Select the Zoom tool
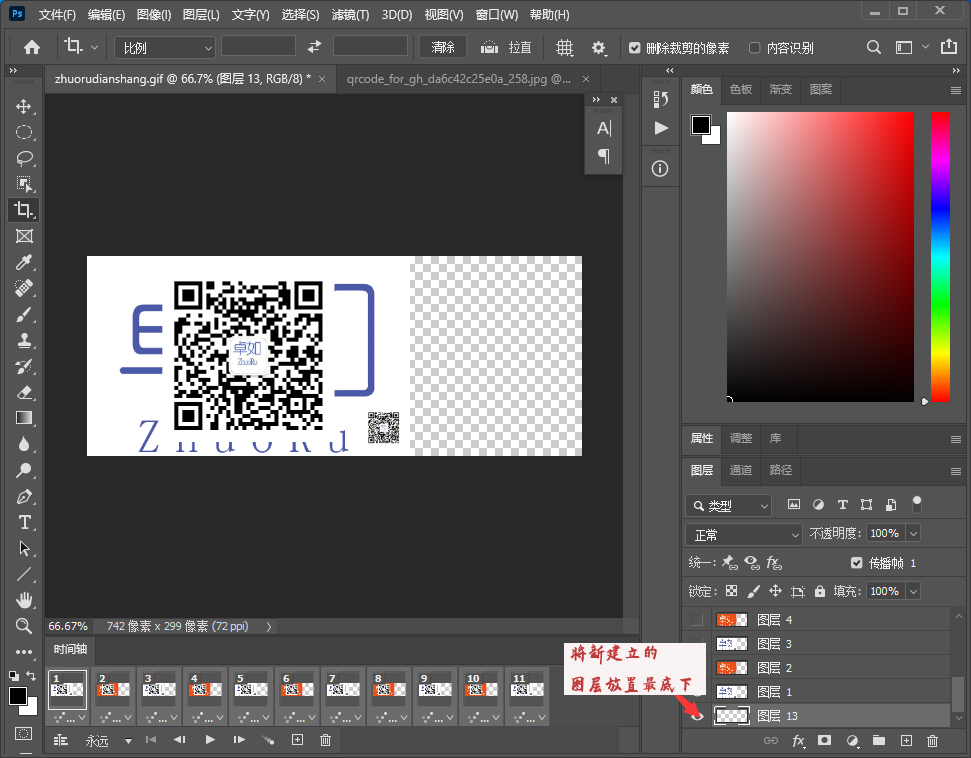 (x=24, y=626)
